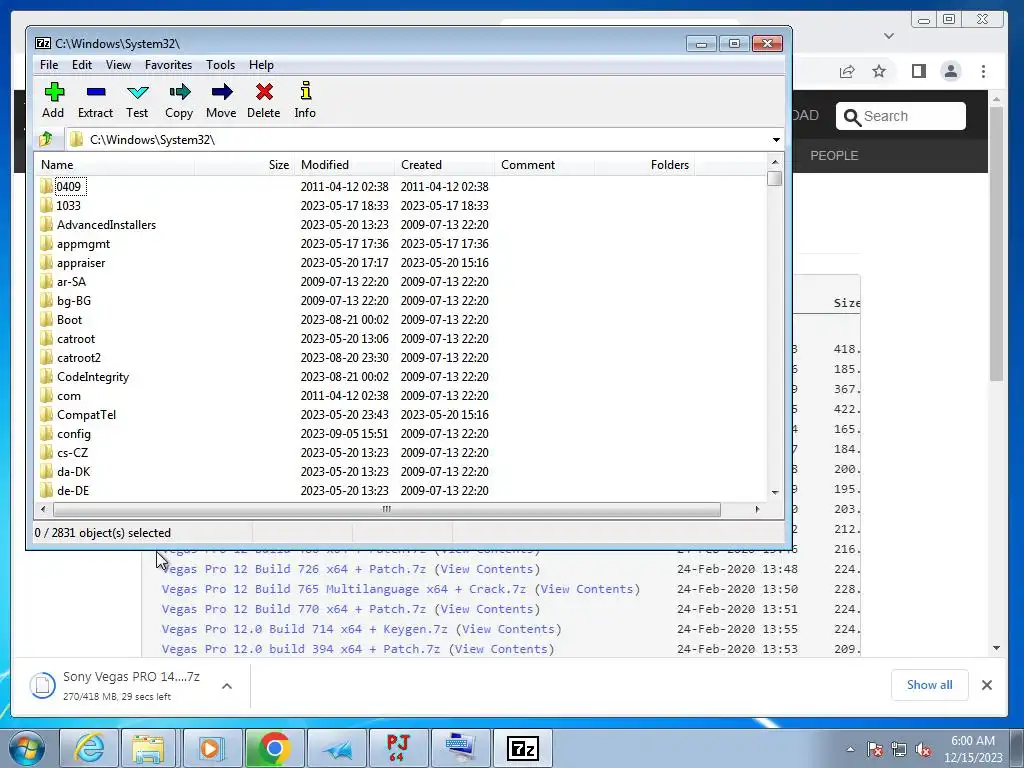Click the Extract toolbar icon
This screenshot has width=1024, height=768.
(x=95, y=92)
